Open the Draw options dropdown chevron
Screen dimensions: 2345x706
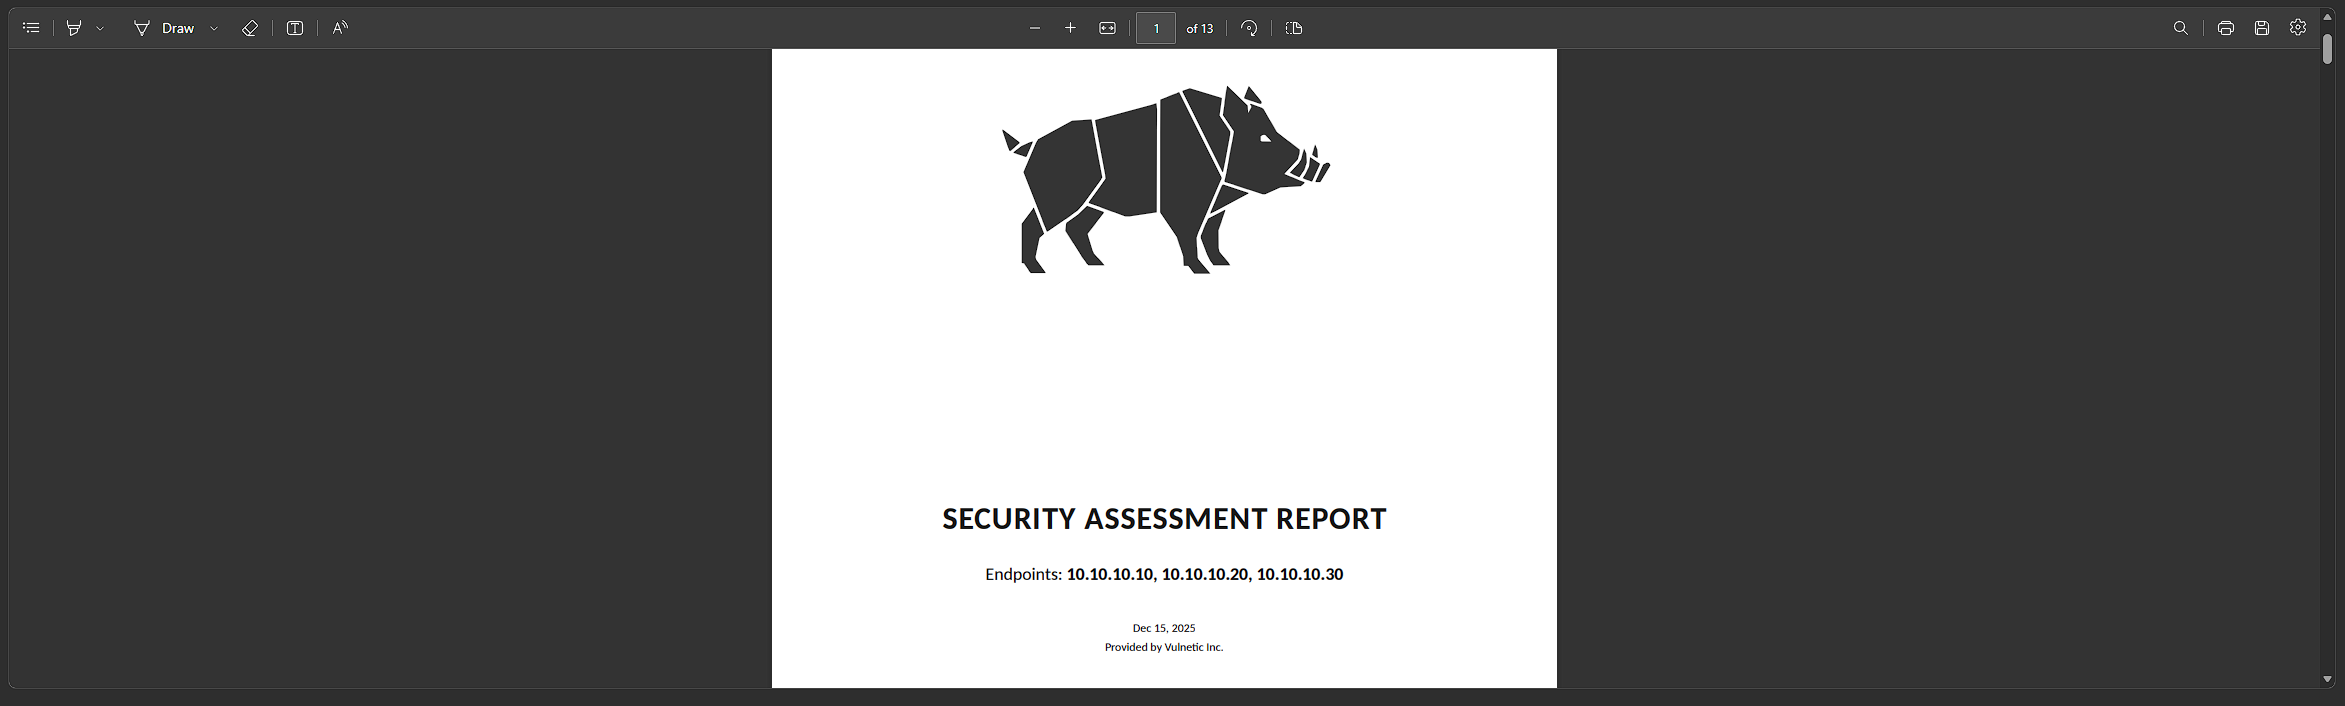point(214,29)
